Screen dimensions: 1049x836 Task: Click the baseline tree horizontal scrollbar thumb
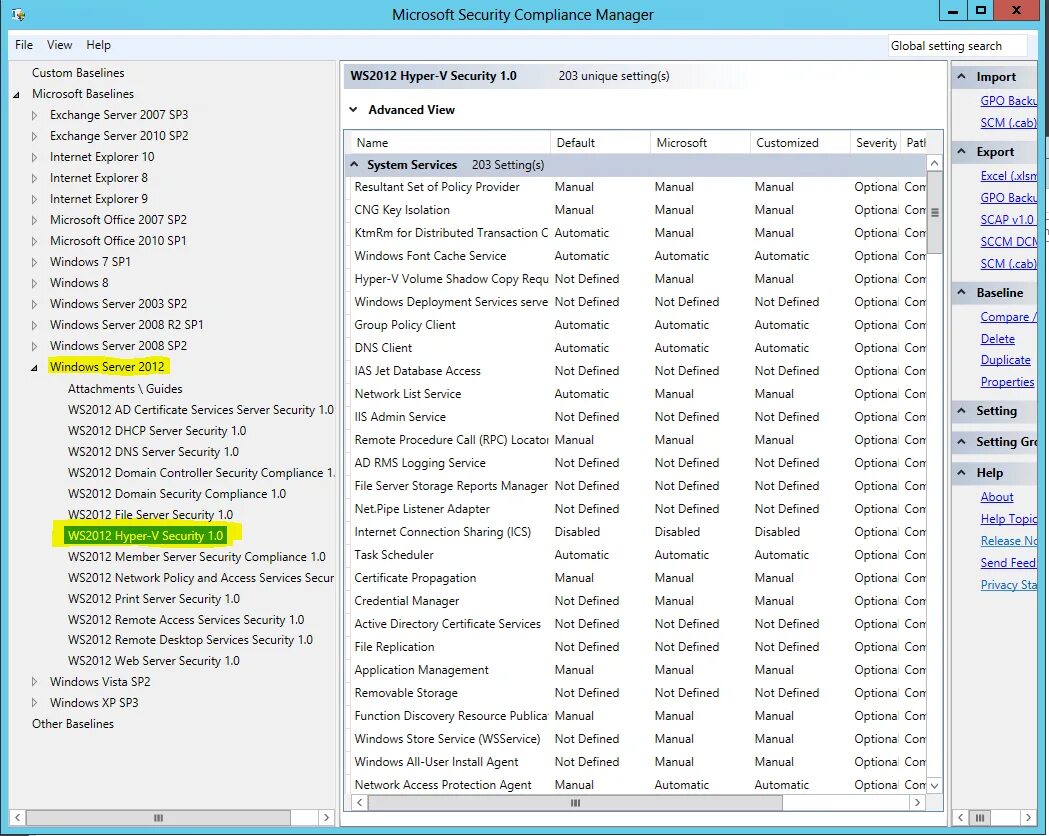coord(159,817)
